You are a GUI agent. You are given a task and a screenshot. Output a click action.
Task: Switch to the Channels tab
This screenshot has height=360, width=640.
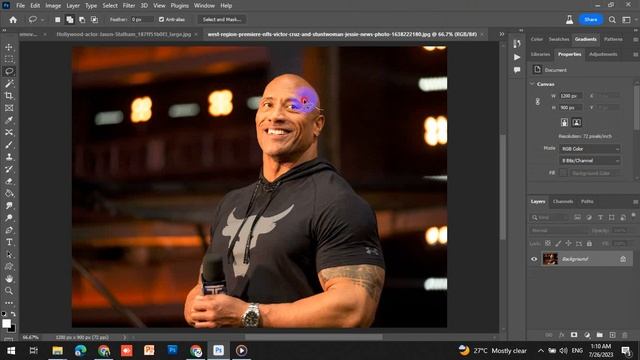tap(563, 202)
